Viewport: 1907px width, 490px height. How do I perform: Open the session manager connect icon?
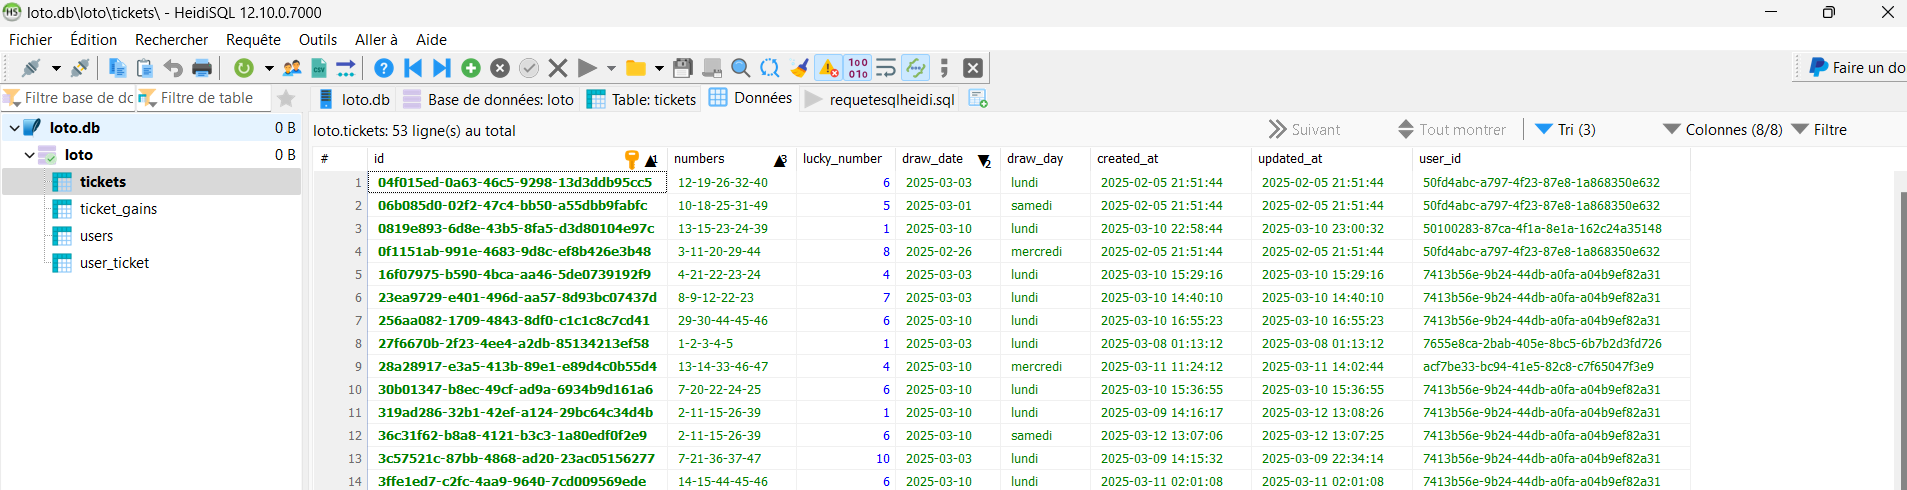tap(31, 68)
